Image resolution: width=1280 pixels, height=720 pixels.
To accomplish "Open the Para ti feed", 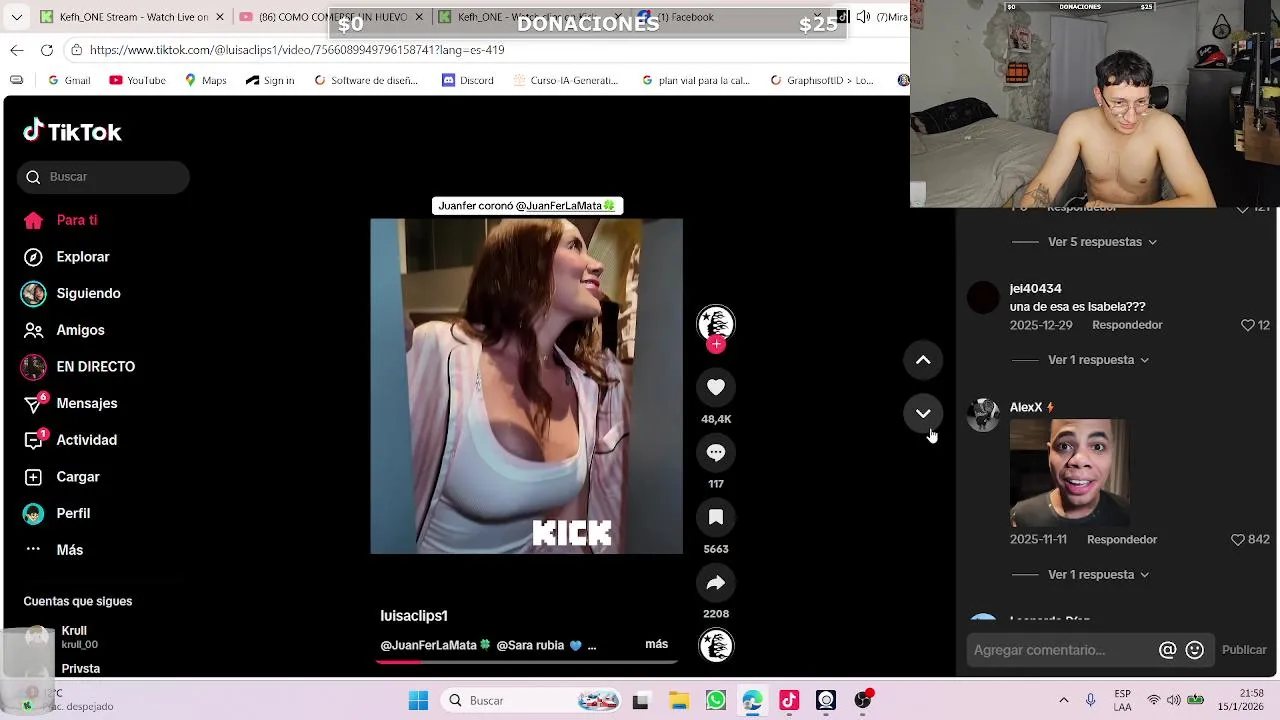I will (60, 220).
